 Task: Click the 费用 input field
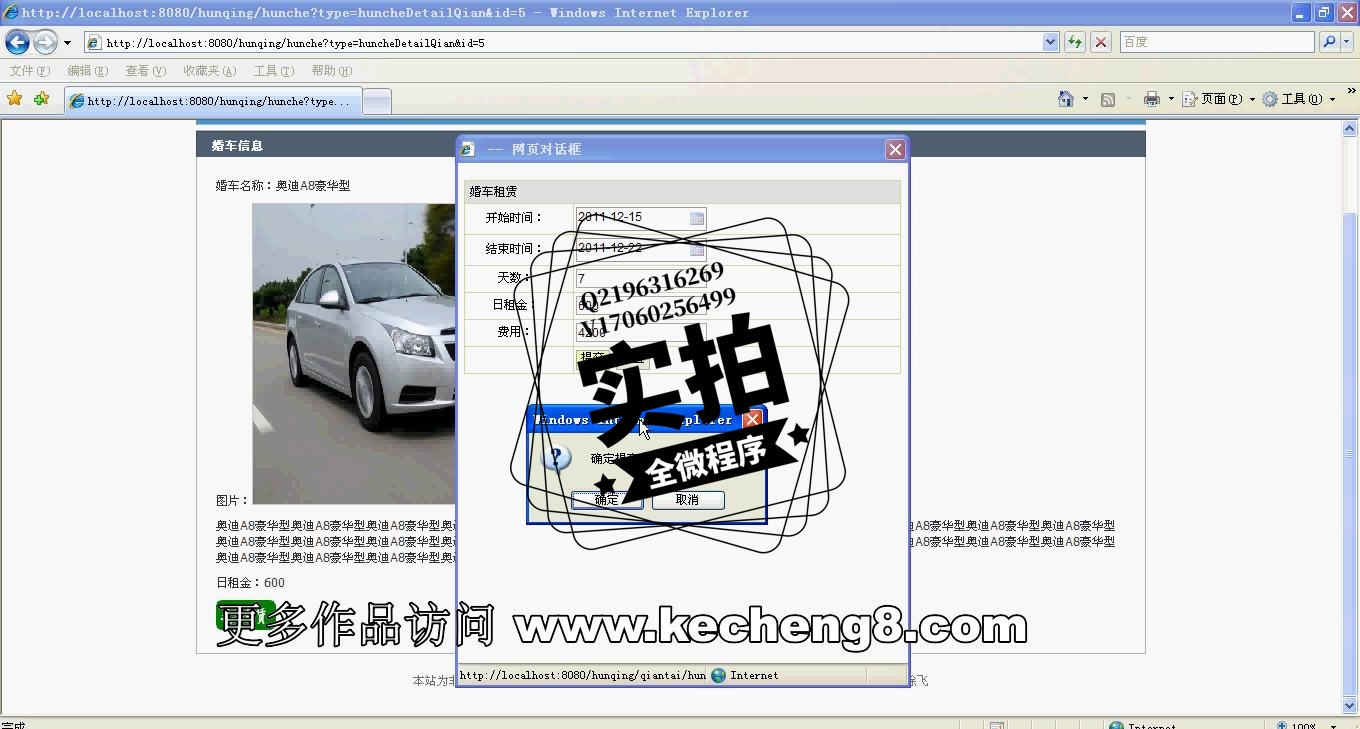(x=641, y=332)
